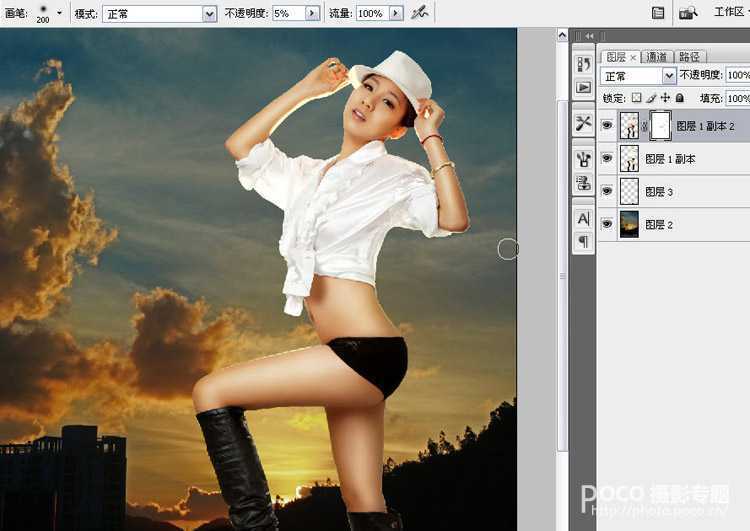Open the layer blend mode 正常 dropdown
This screenshot has width=750, height=531.
[x=638, y=76]
